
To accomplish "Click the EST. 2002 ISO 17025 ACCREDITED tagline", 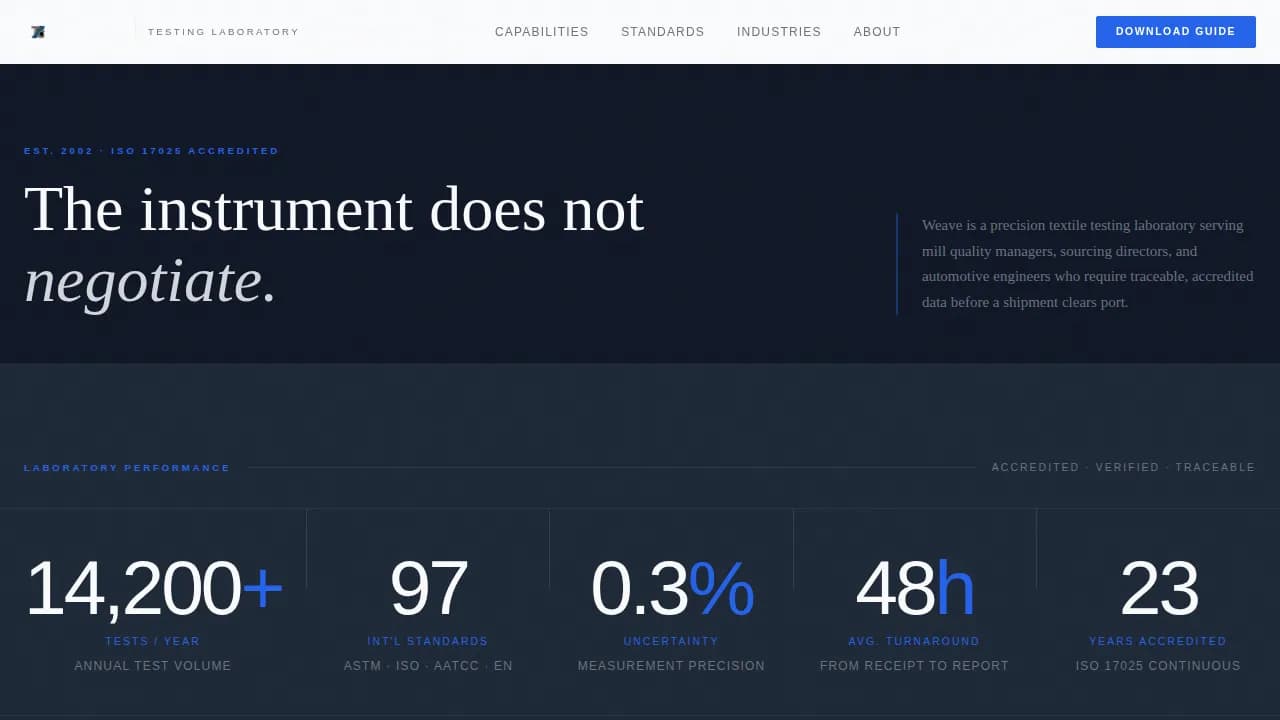I will 151,150.
